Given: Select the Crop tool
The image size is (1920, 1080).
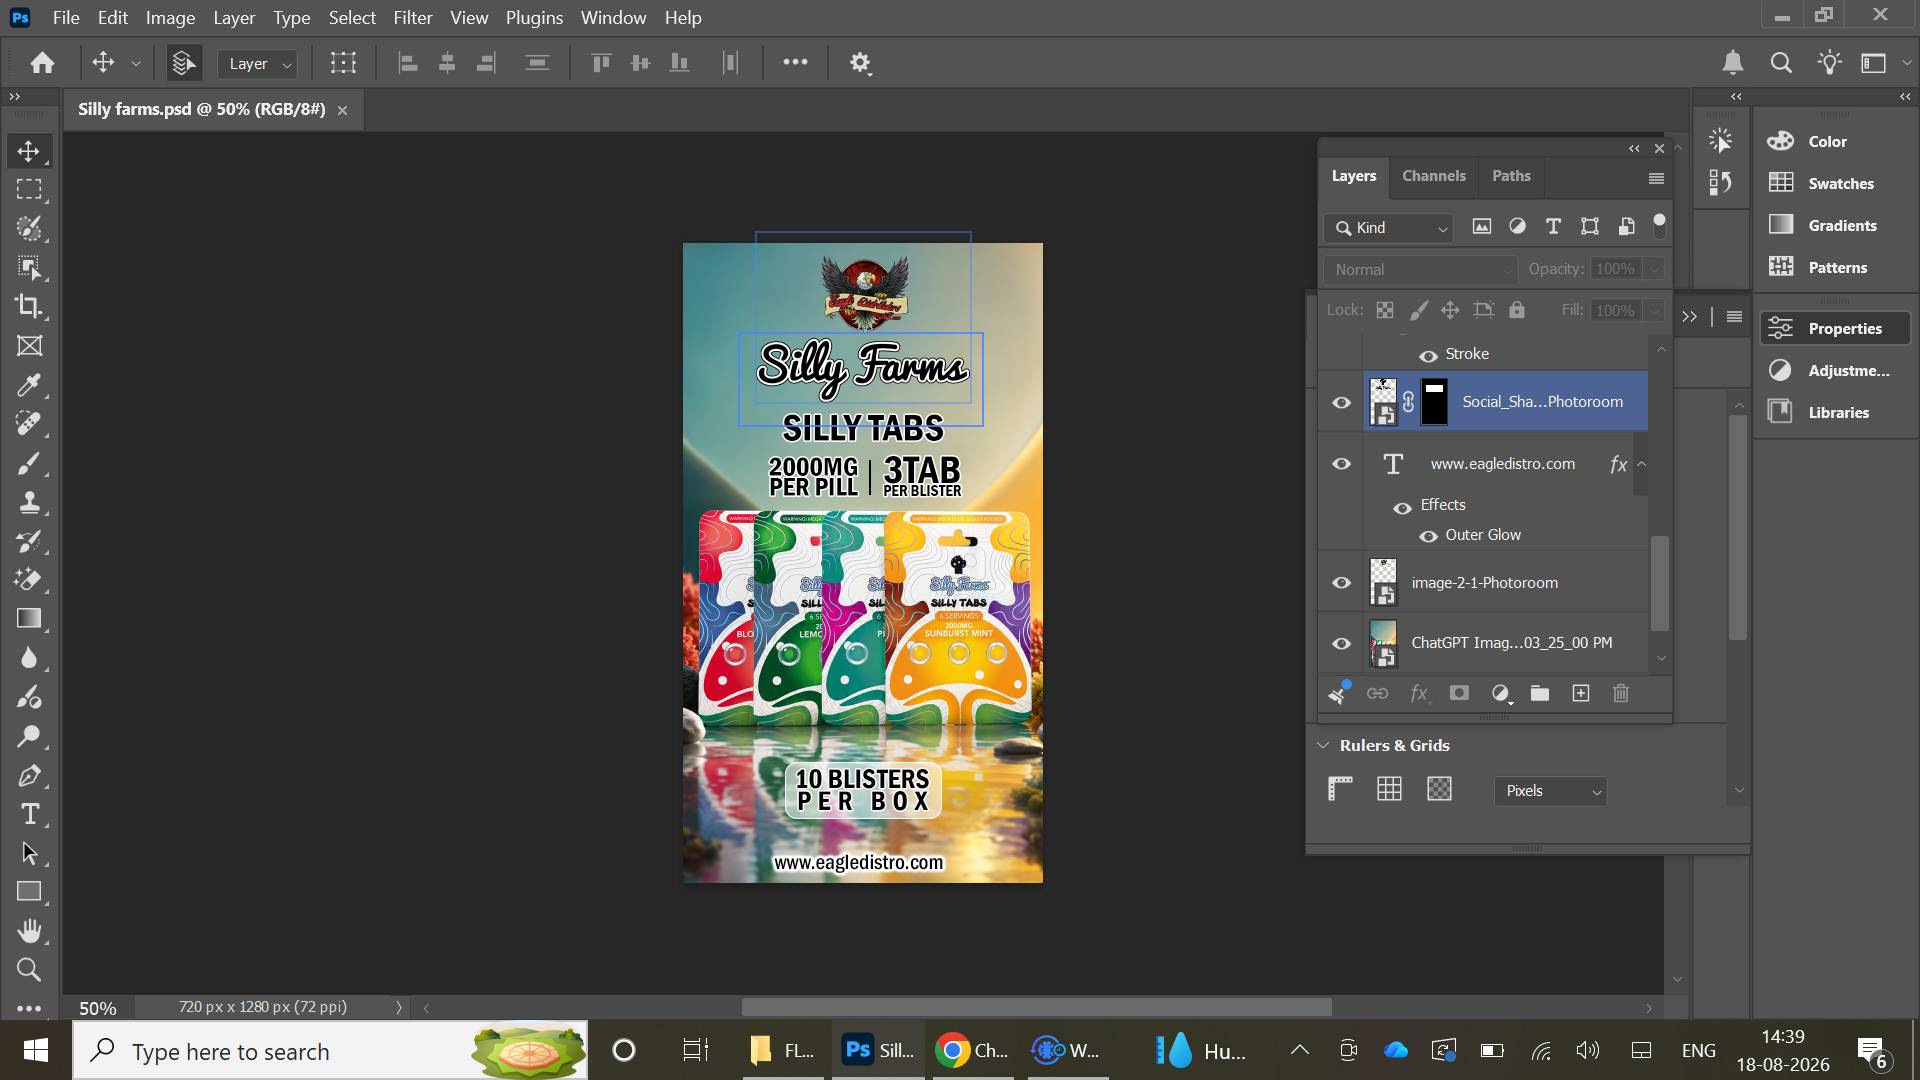Looking at the screenshot, I should [29, 307].
